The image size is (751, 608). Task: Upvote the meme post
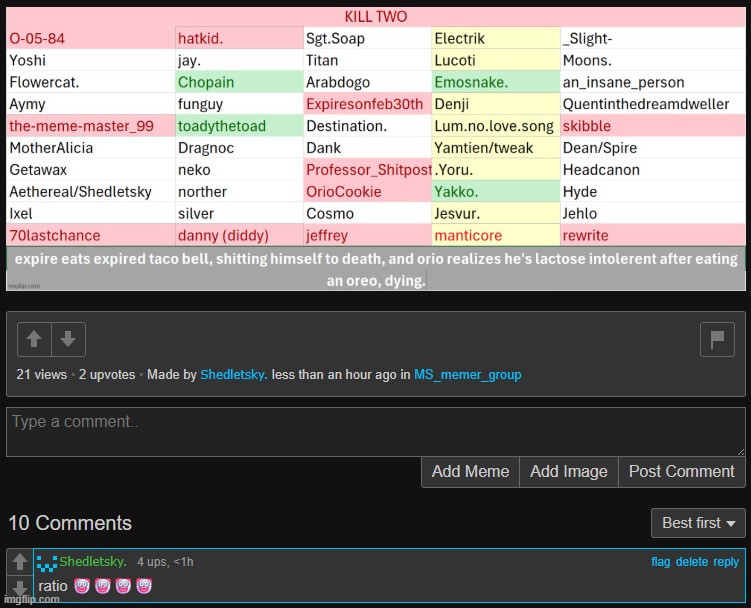pyautogui.click(x=35, y=339)
